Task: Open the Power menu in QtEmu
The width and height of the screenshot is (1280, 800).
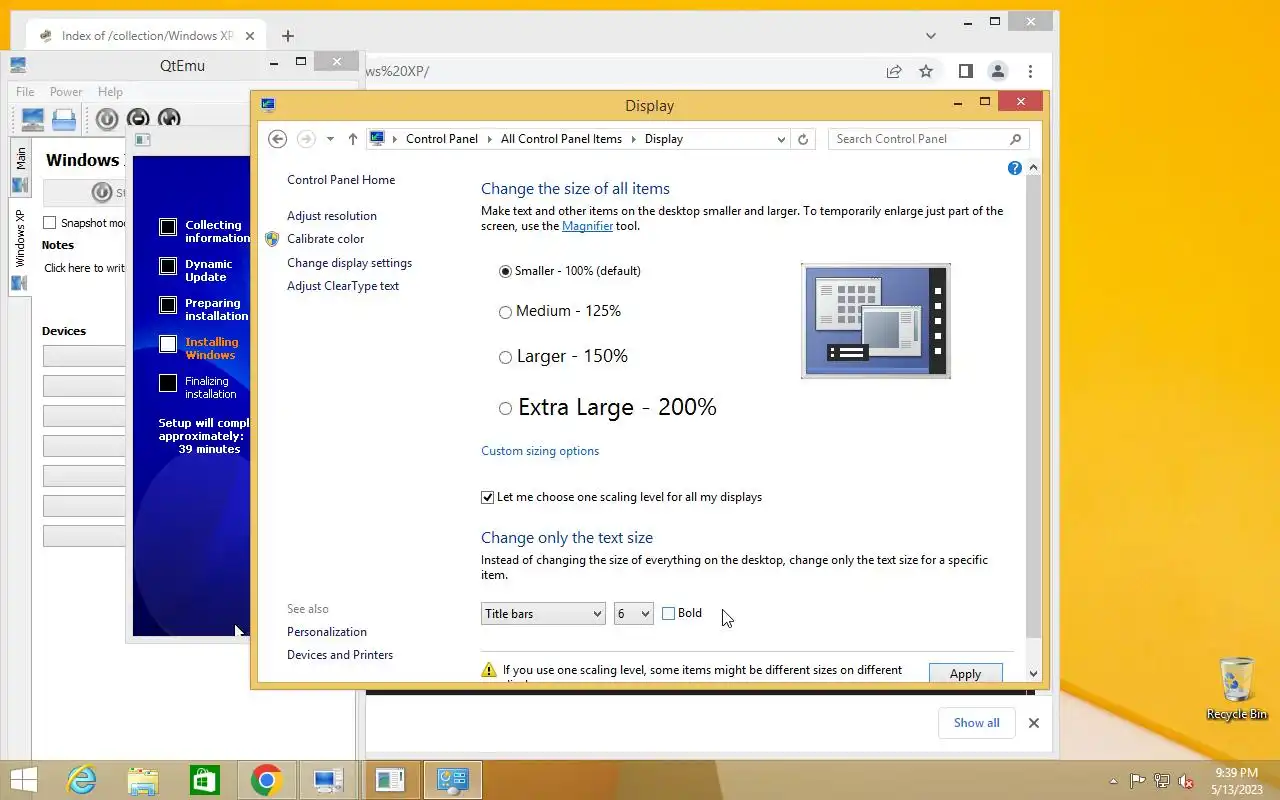Action: click(x=66, y=92)
